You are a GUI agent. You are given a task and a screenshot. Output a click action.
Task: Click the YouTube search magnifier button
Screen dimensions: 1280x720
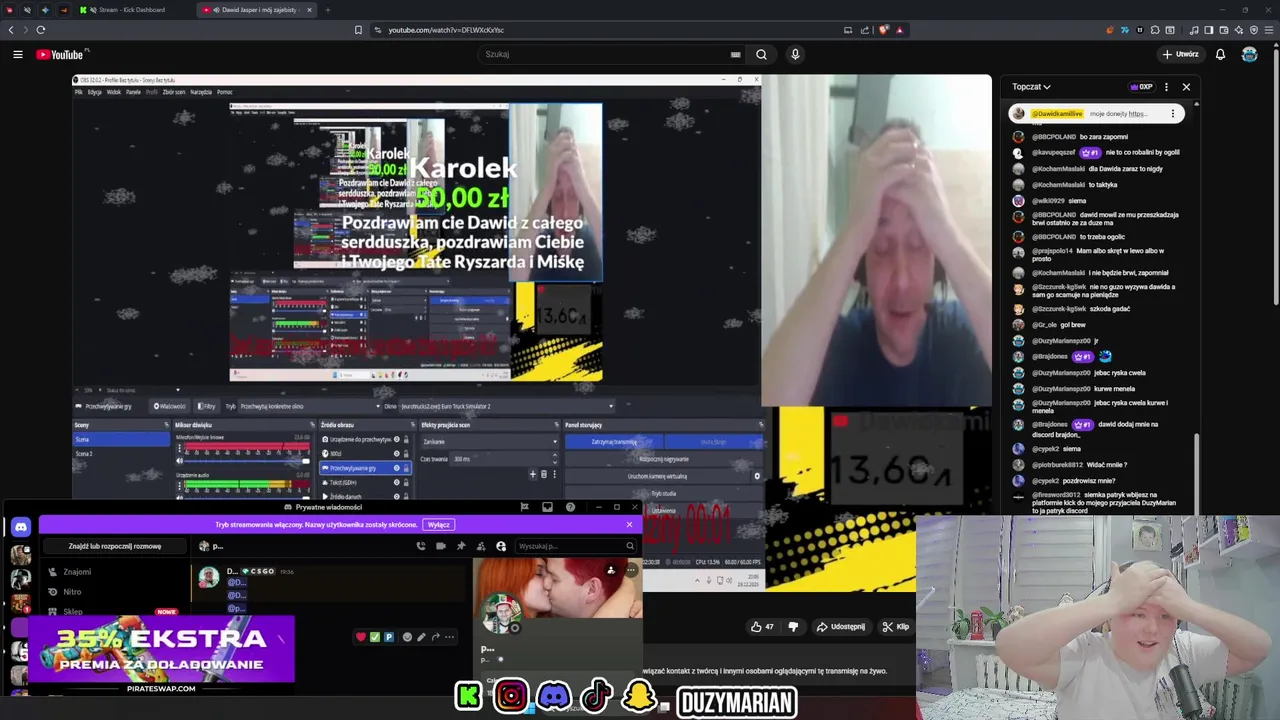[761, 54]
